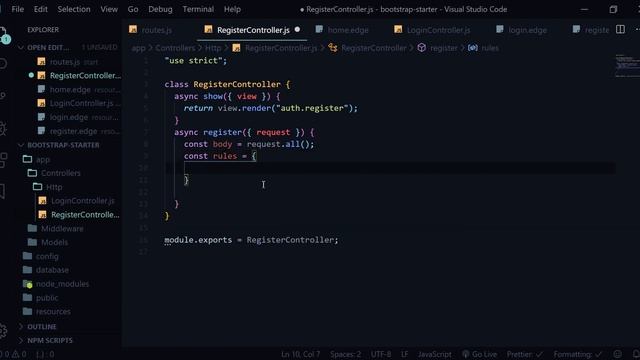Click the app folder icon in explorer

tap(27, 159)
